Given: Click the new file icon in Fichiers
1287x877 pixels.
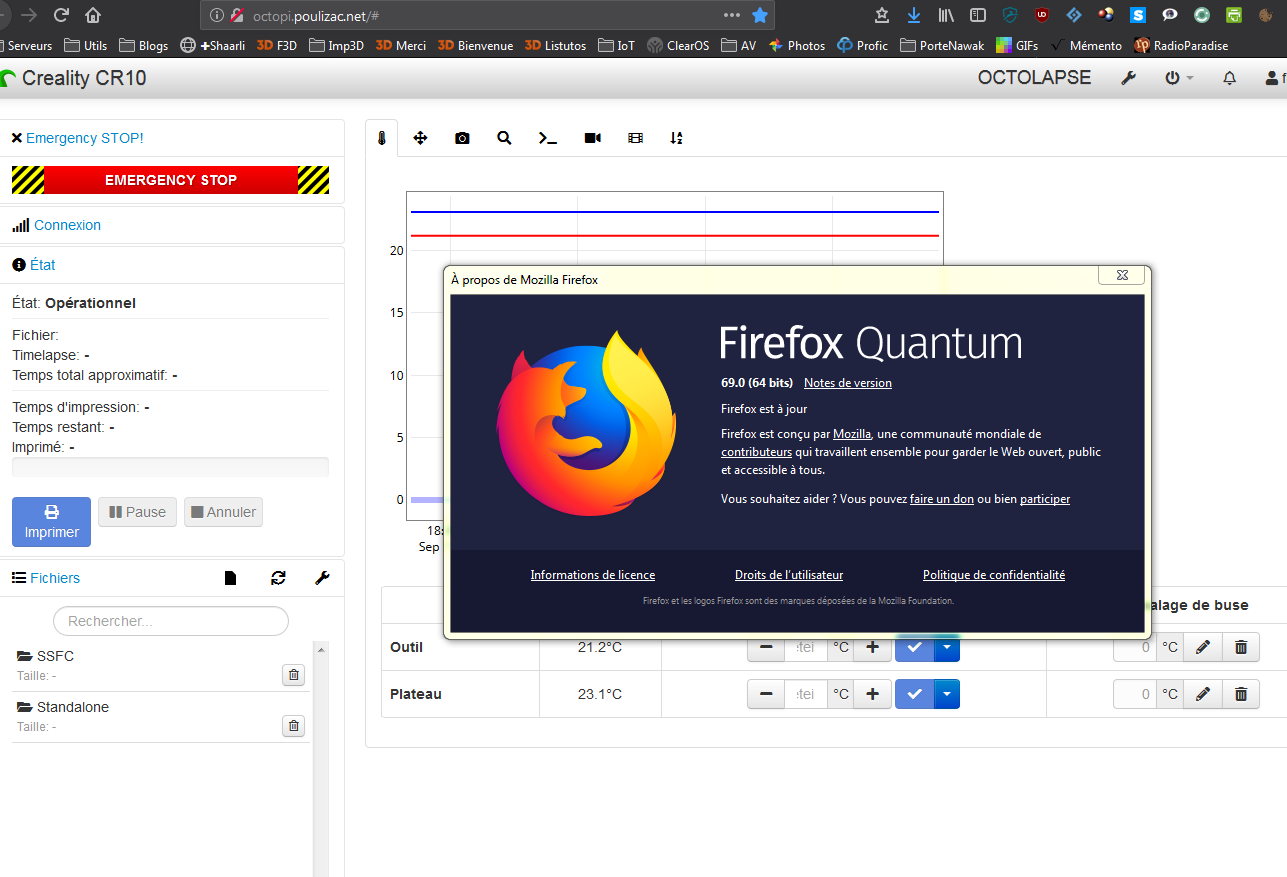Looking at the screenshot, I should (x=230, y=578).
